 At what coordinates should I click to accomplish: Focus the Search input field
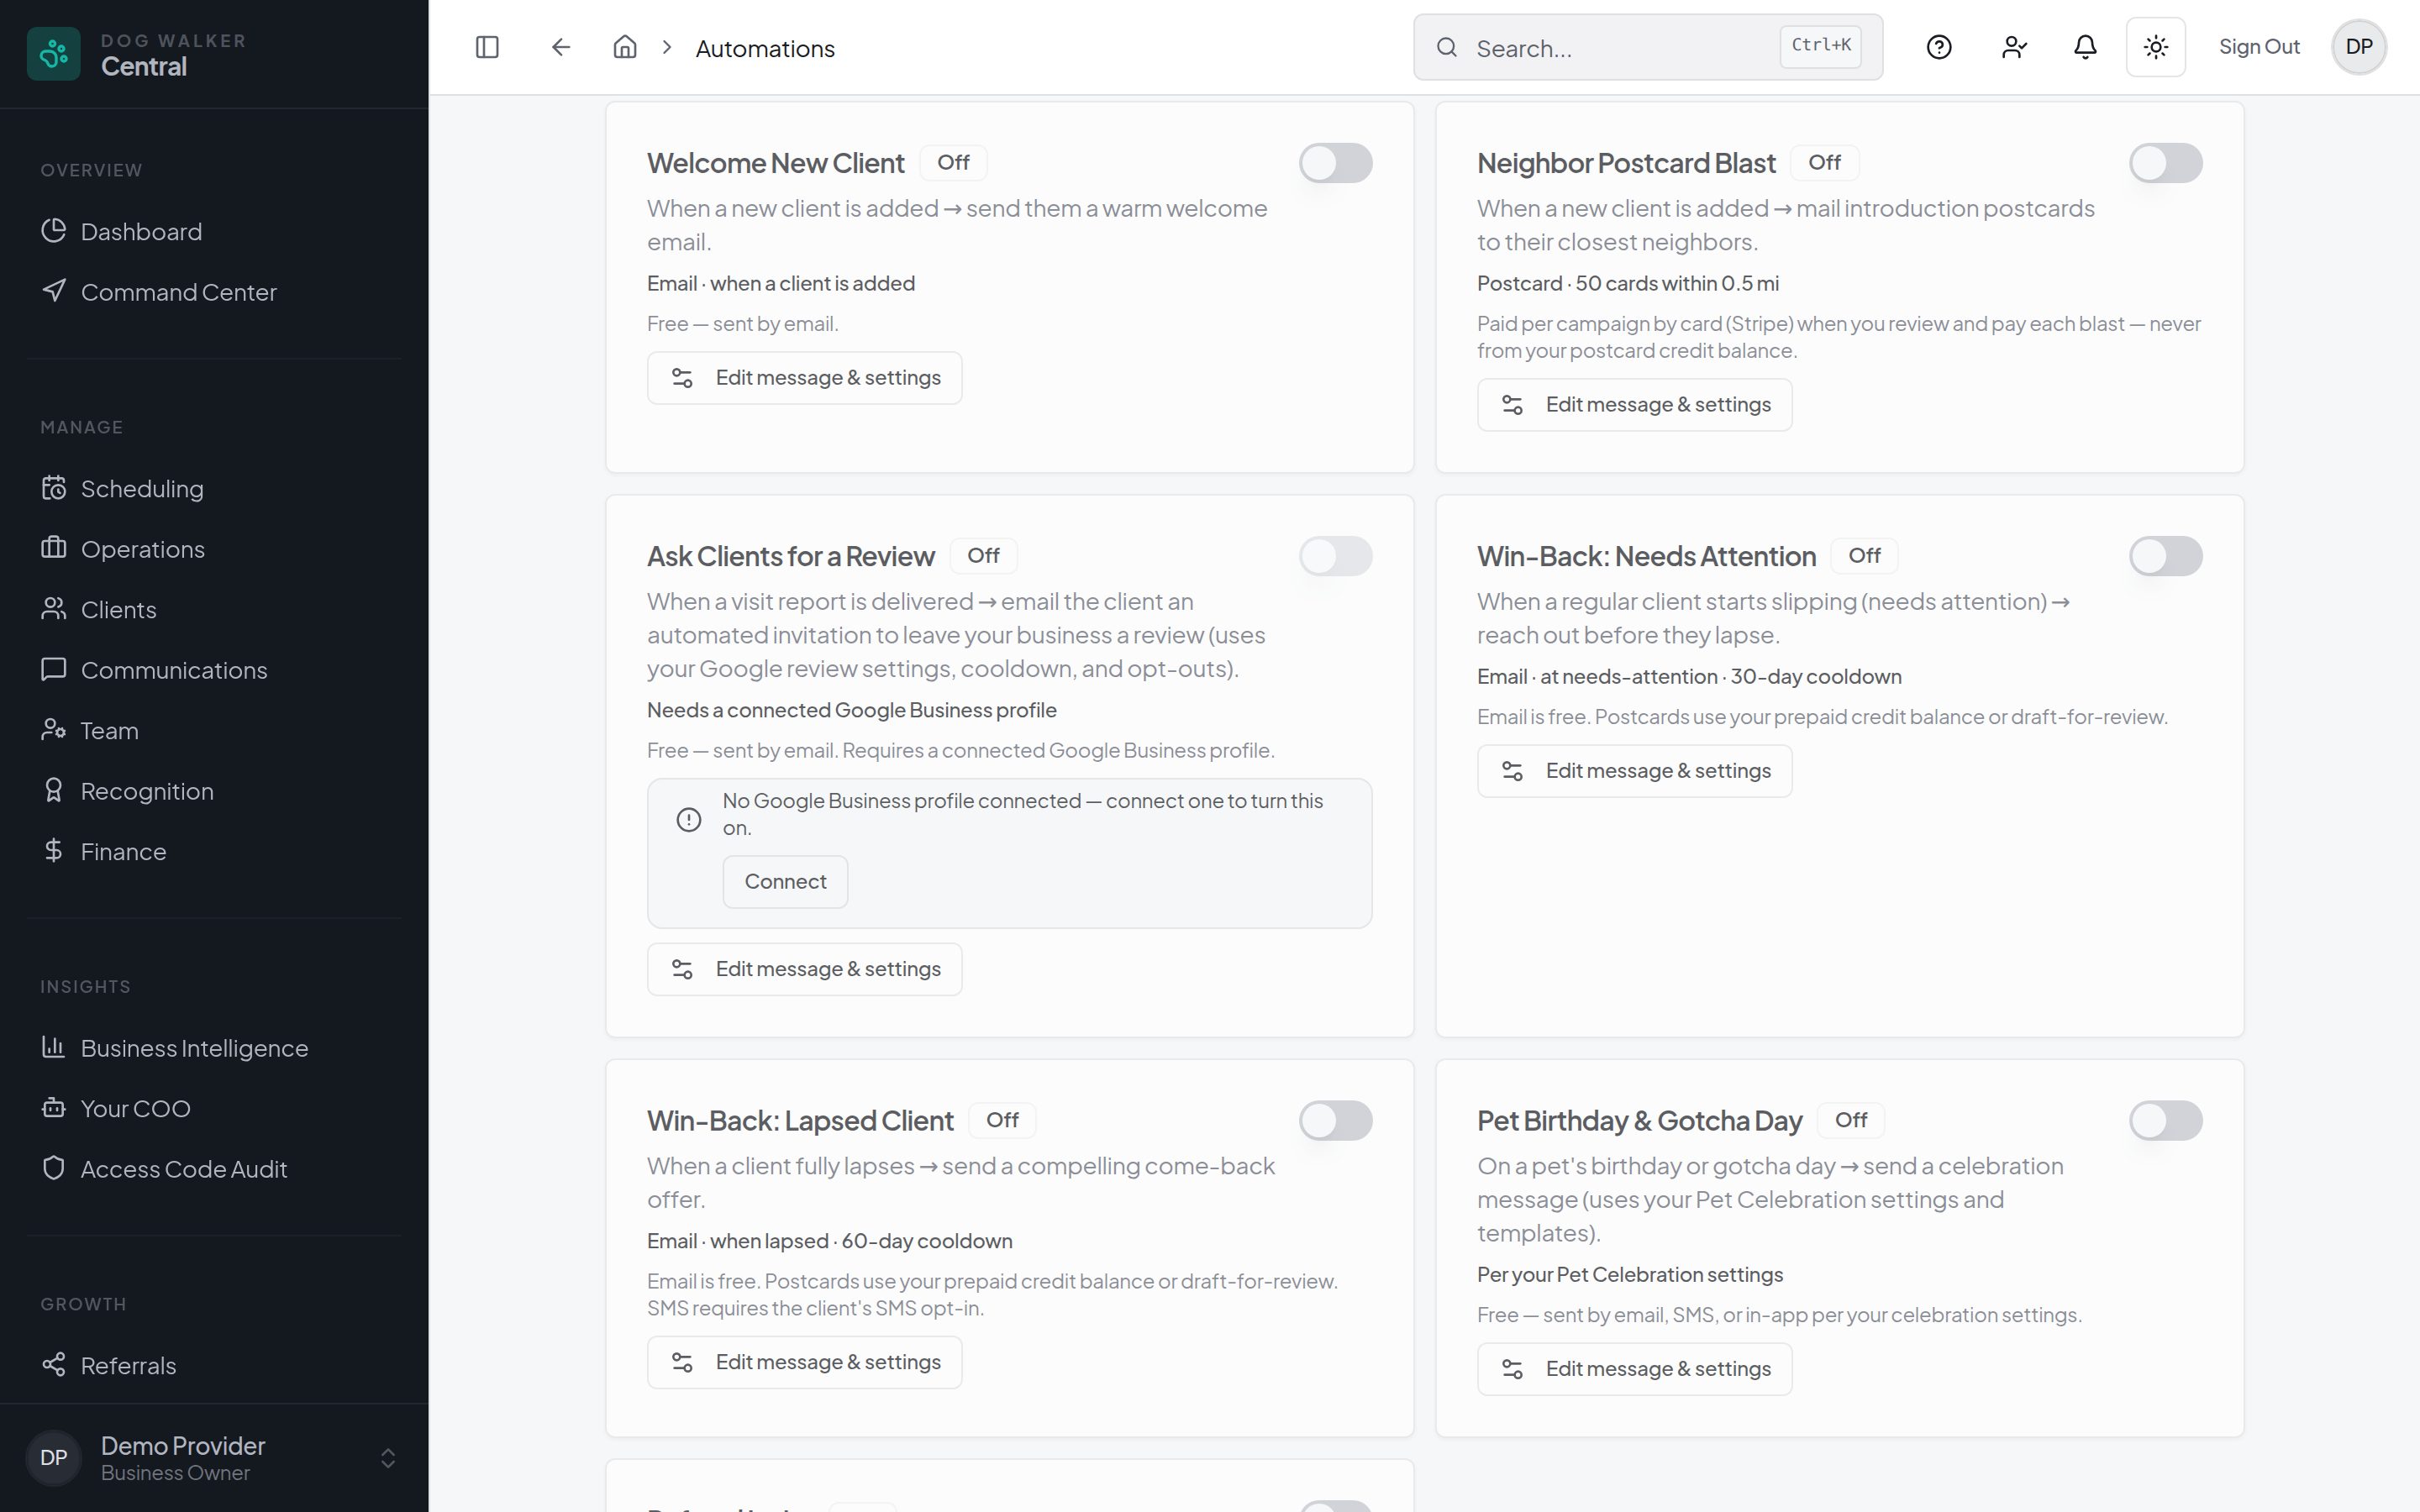[1648, 47]
